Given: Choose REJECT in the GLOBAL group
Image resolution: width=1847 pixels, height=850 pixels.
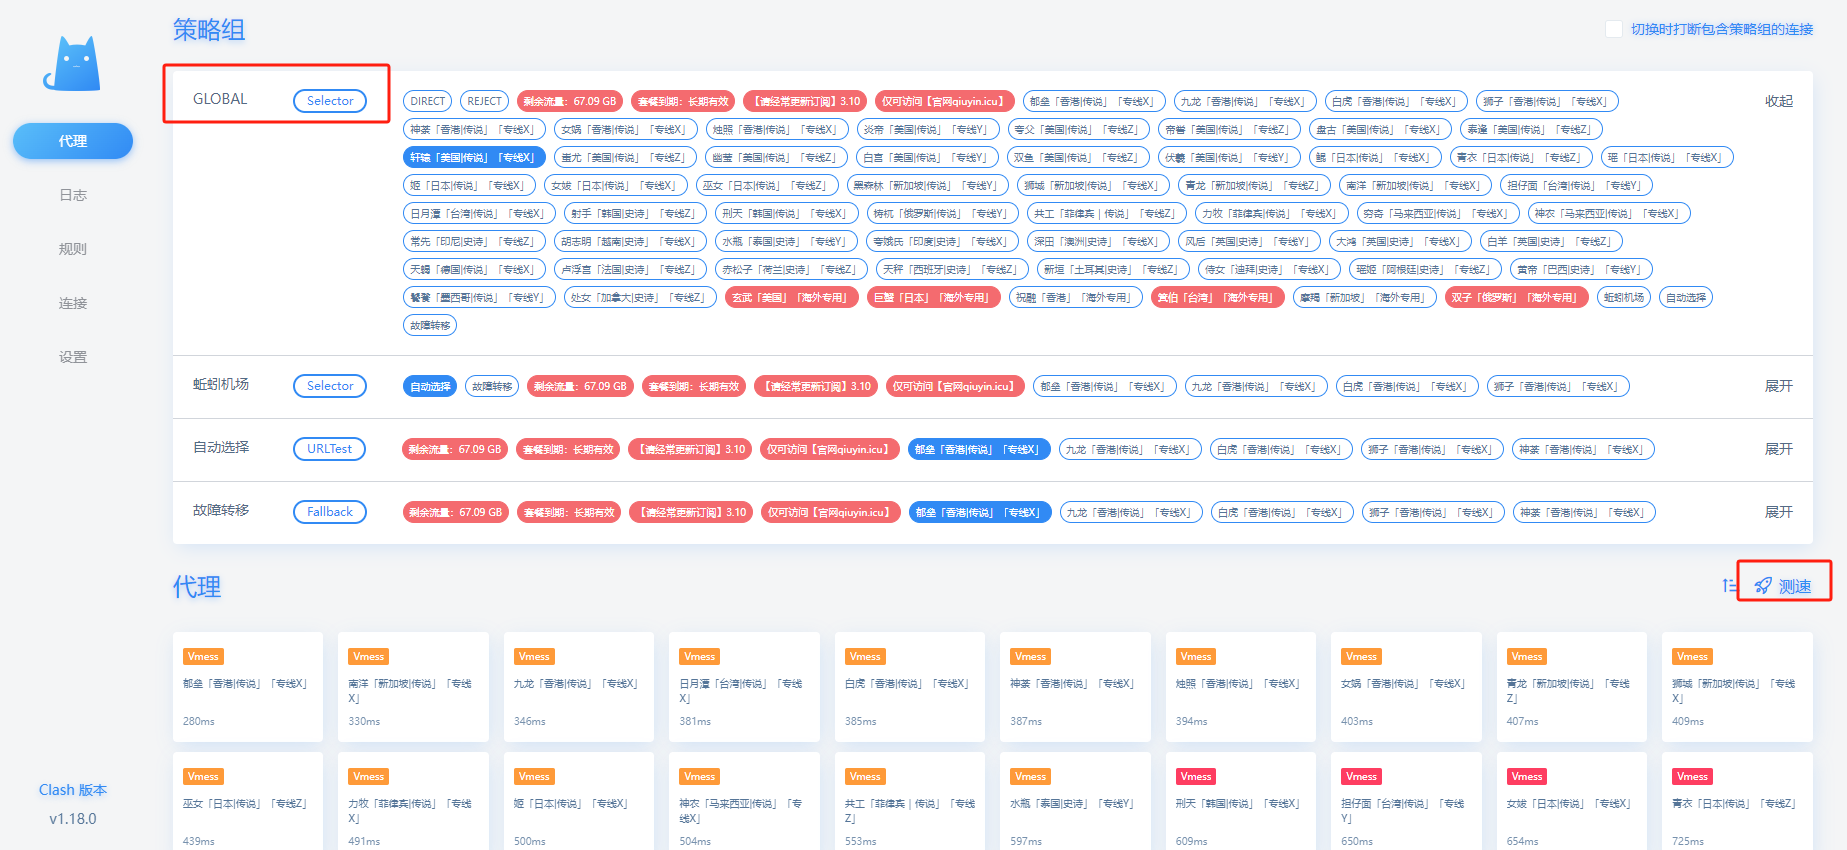Looking at the screenshot, I should coord(484,101).
